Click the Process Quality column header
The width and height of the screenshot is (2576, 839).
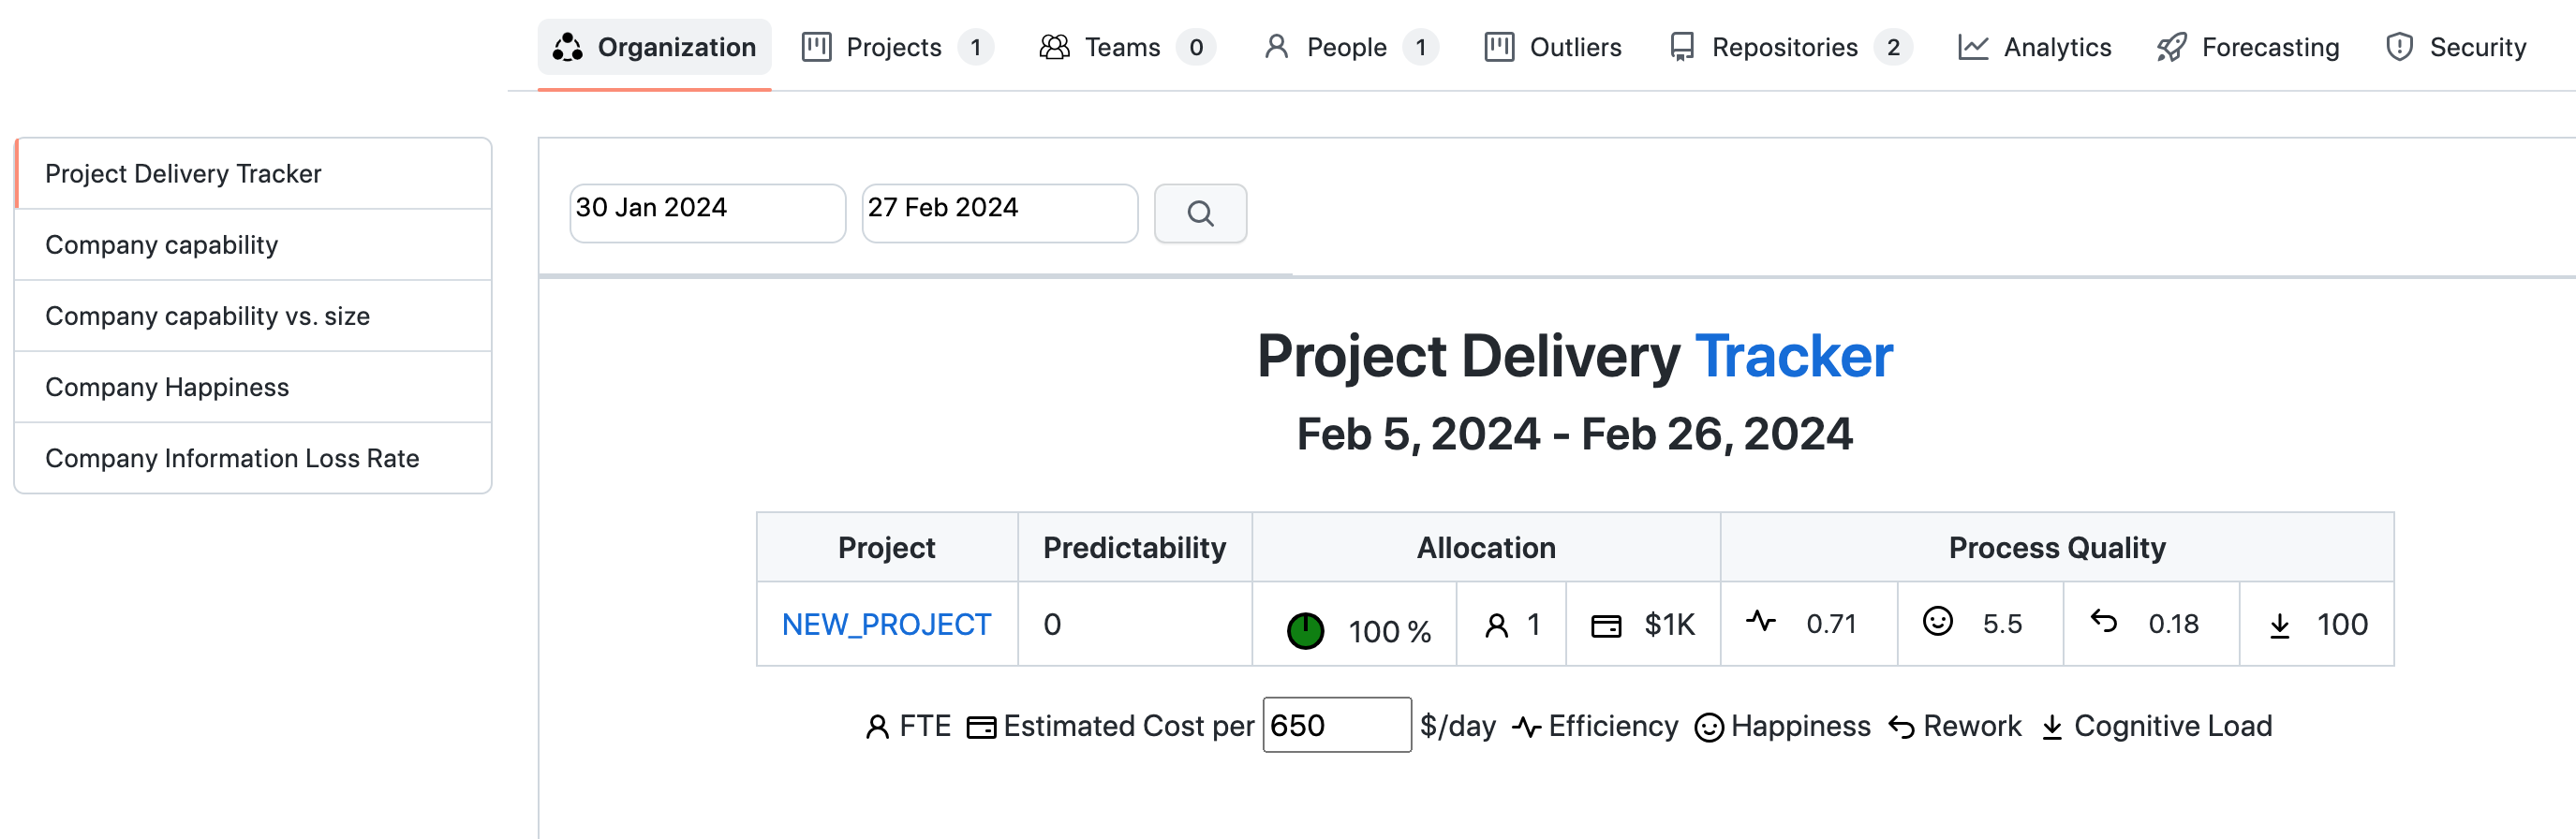(x=2057, y=548)
